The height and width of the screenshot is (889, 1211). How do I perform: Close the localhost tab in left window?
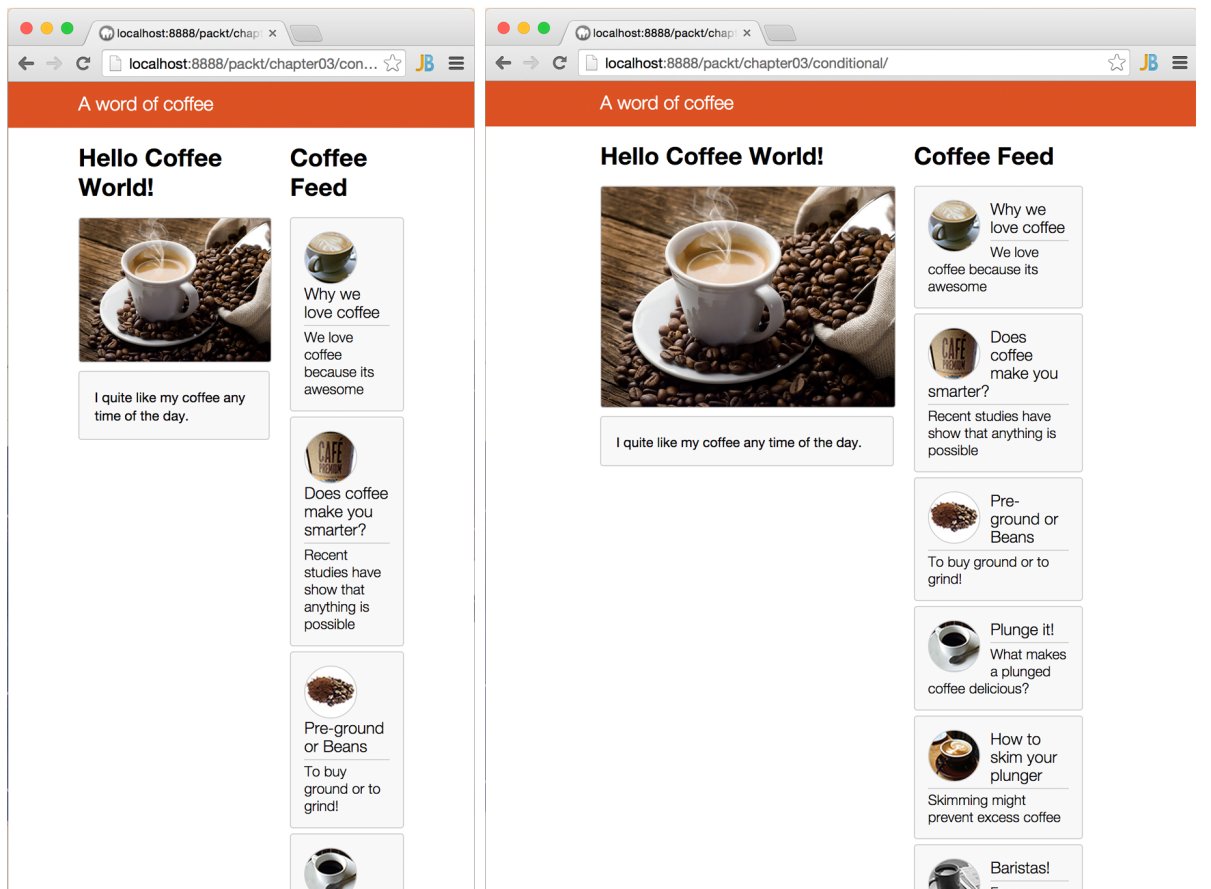273,33
